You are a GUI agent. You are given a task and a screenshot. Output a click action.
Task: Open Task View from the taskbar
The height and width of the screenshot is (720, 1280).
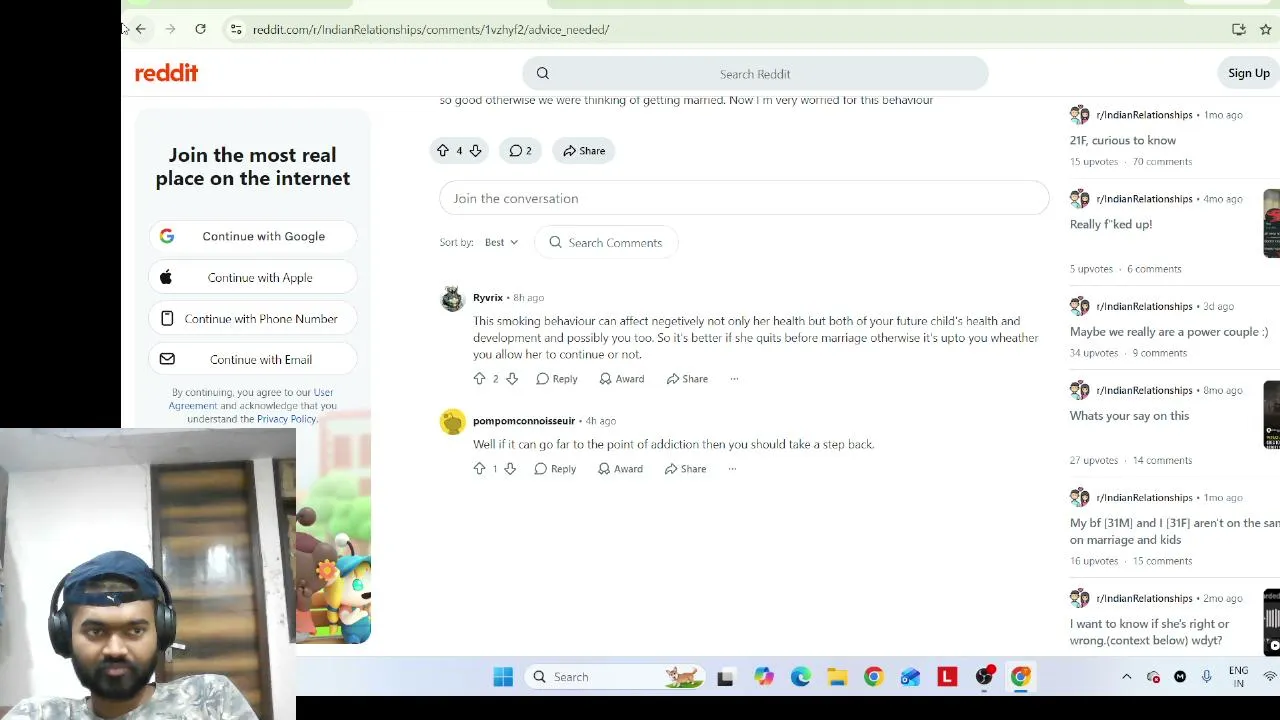[725, 677]
